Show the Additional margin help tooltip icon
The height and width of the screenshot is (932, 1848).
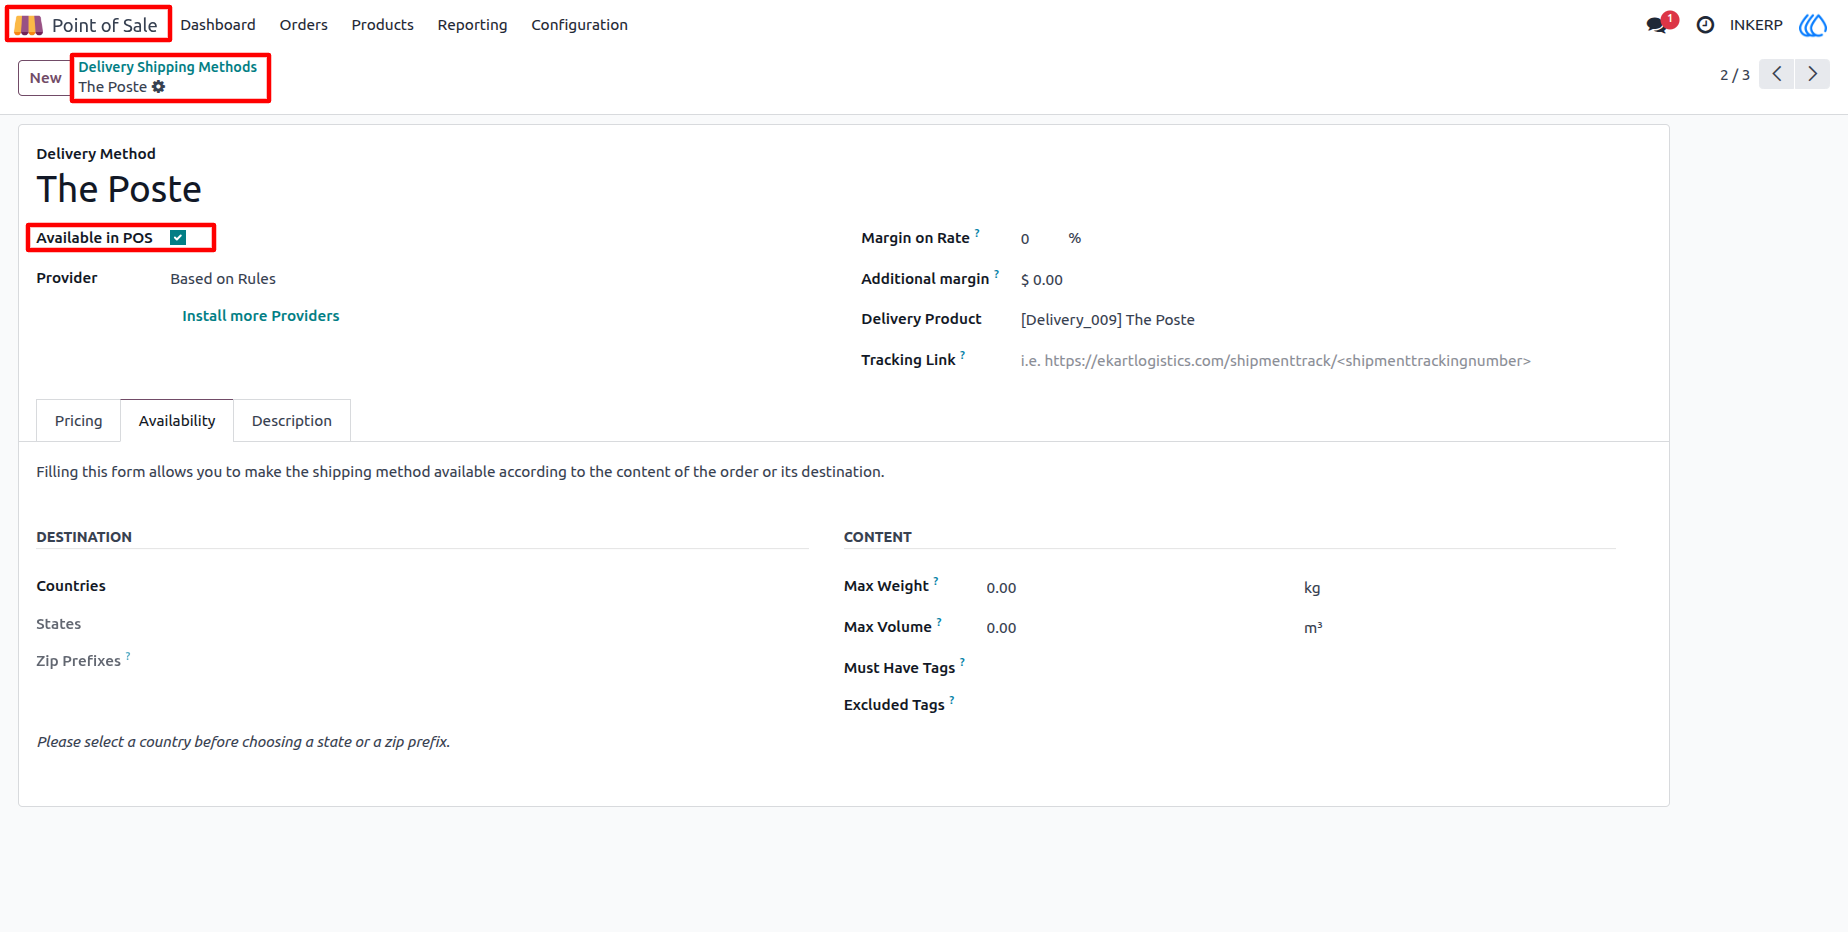click(997, 273)
